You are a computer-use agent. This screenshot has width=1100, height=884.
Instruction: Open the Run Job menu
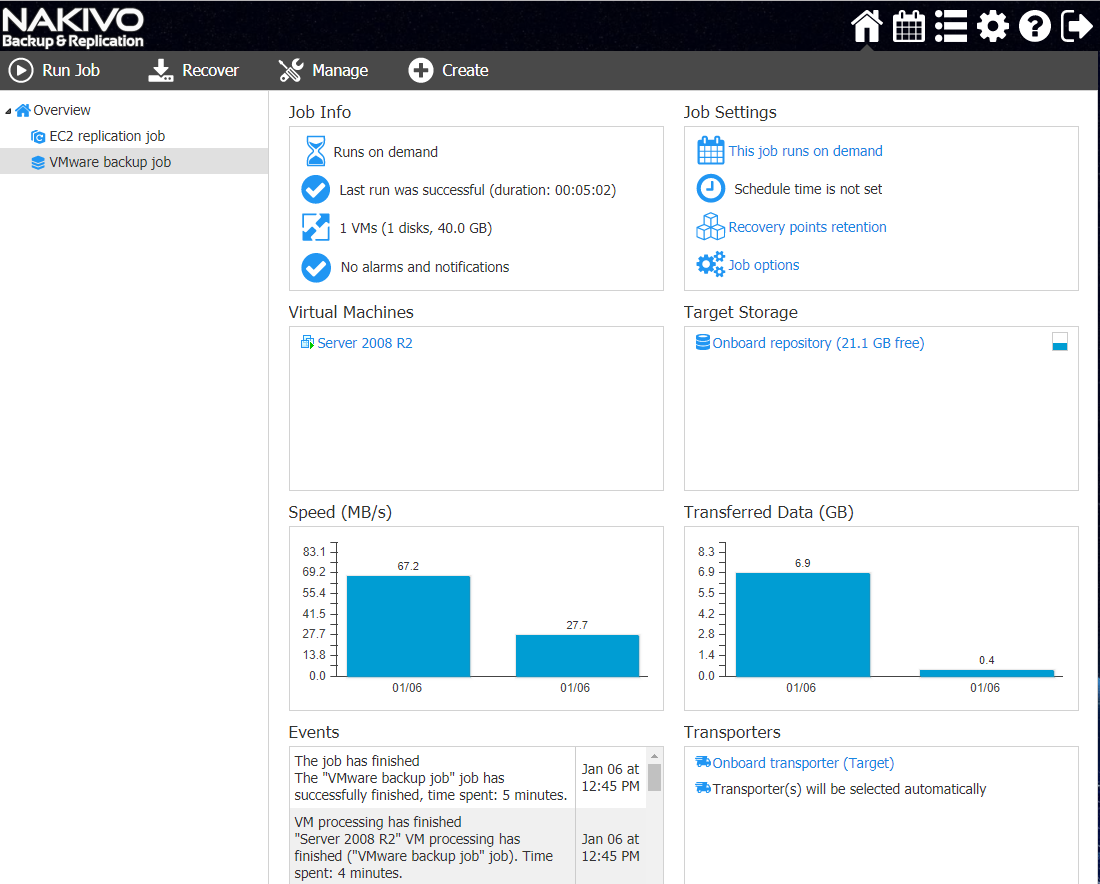[55, 70]
